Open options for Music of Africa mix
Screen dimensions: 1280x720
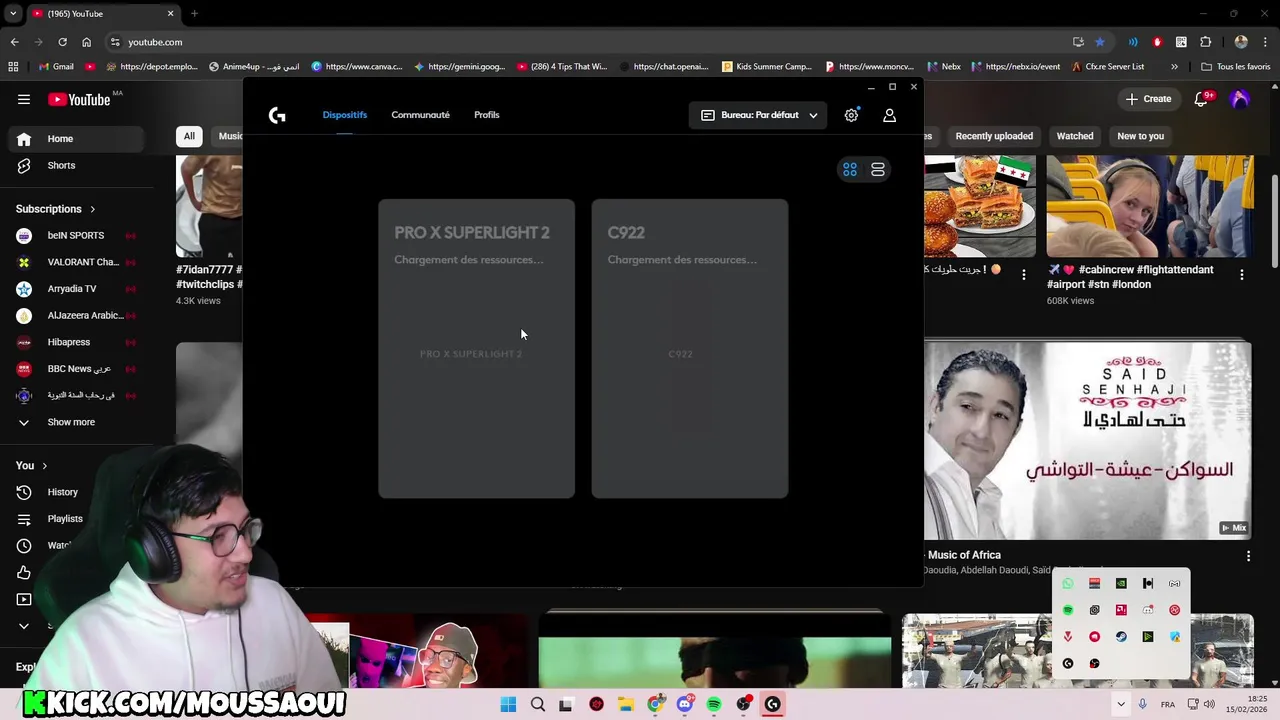click(x=1248, y=556)
